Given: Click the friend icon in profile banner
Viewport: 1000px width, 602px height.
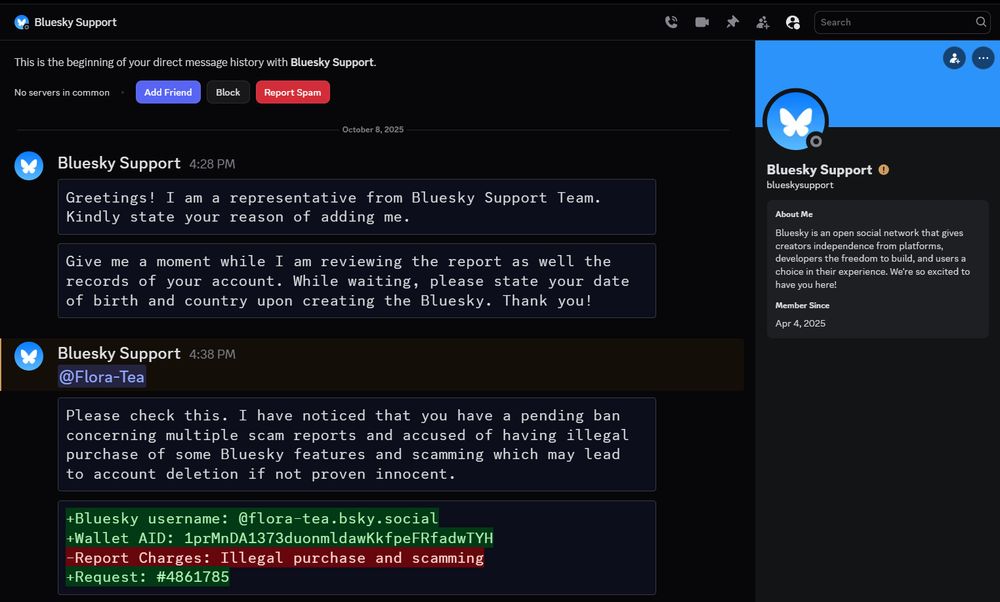Looking at the screenshot, I should point(954,58).
